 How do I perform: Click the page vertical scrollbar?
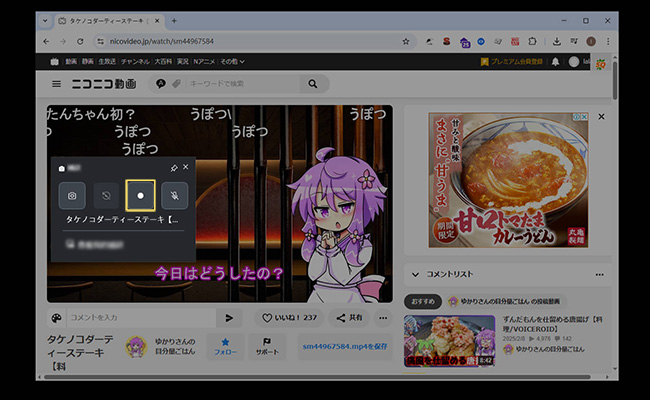615,80
